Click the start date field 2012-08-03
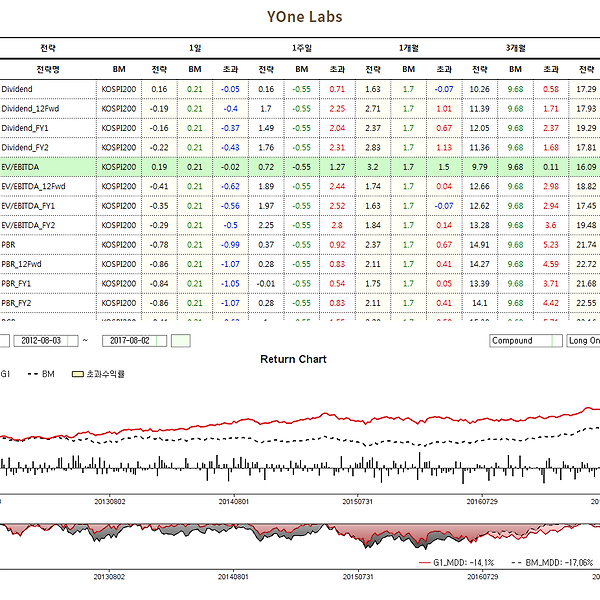Viewport: 600px width, 600px height. click(41, 341)
